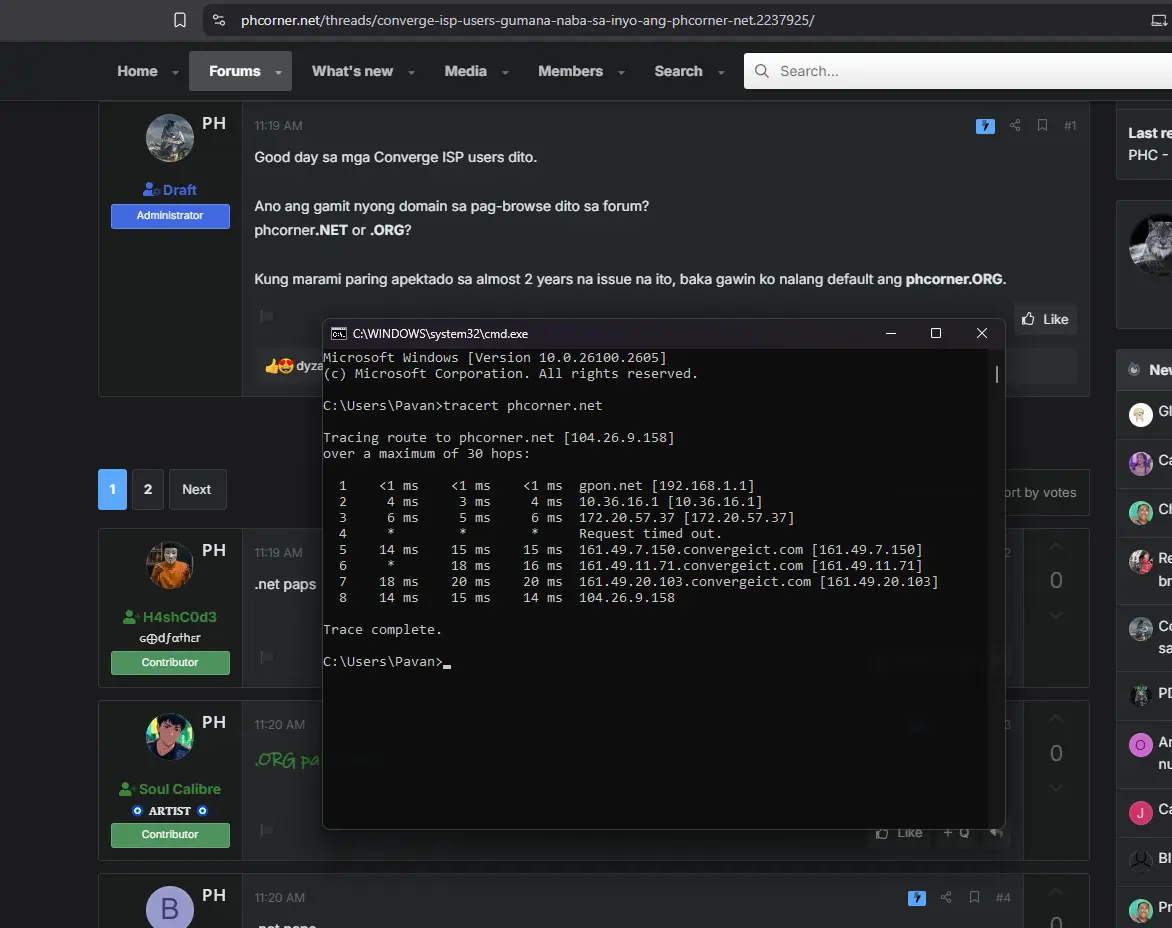Screen dimensions: 1172x928
Task: Downvote Soul Calibre's reply with down arrow
Action: pyautogui.click(x=1055, y=788)
